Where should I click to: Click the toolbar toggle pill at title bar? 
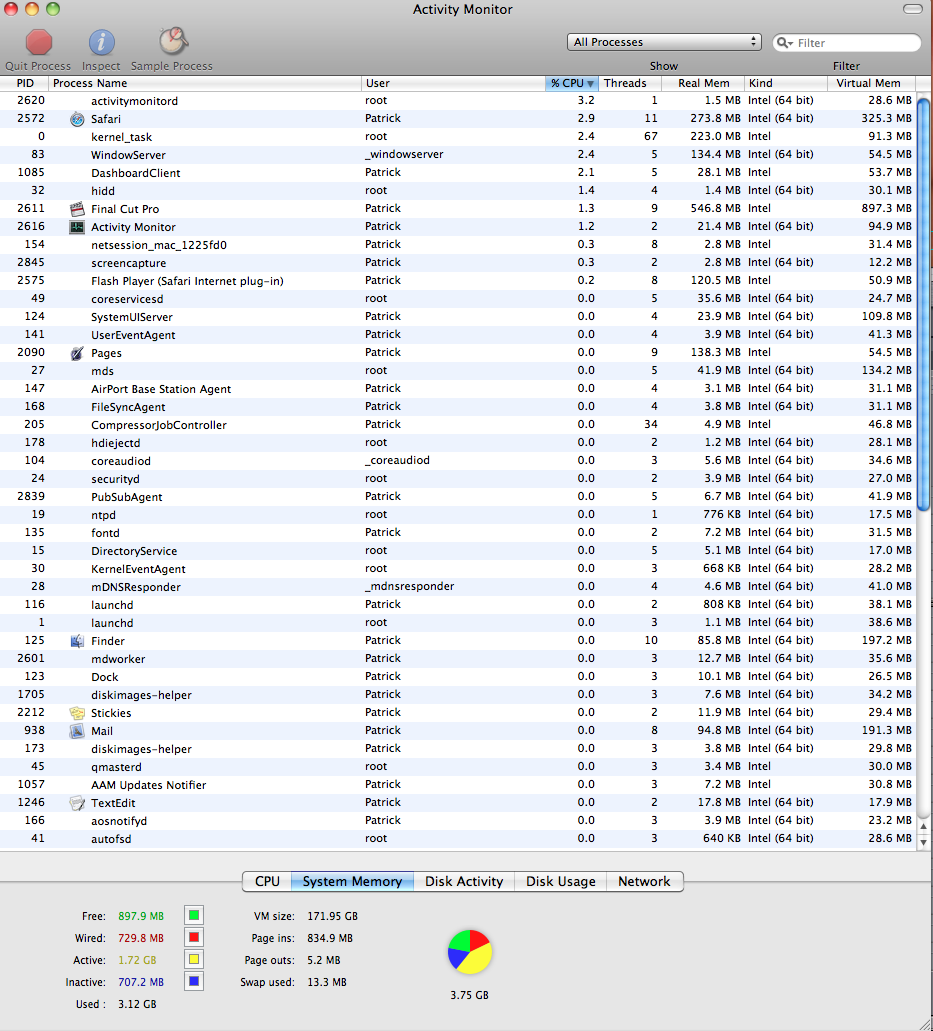(913, 9)
